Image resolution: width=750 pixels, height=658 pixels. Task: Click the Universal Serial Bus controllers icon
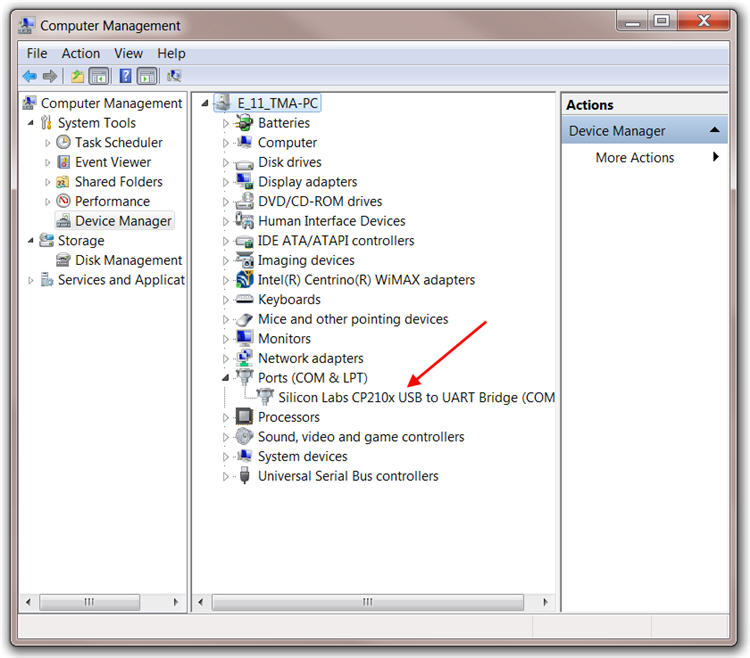pos(244,475)
